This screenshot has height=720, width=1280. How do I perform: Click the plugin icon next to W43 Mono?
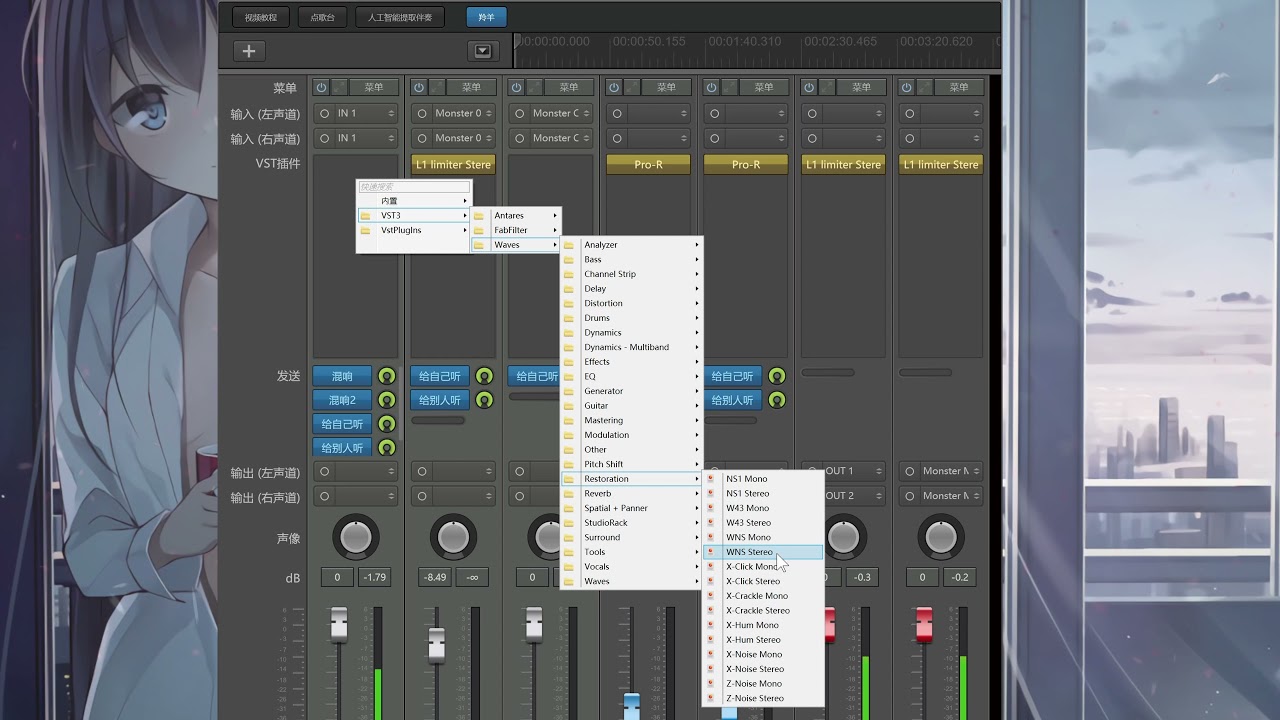(711, 508)
